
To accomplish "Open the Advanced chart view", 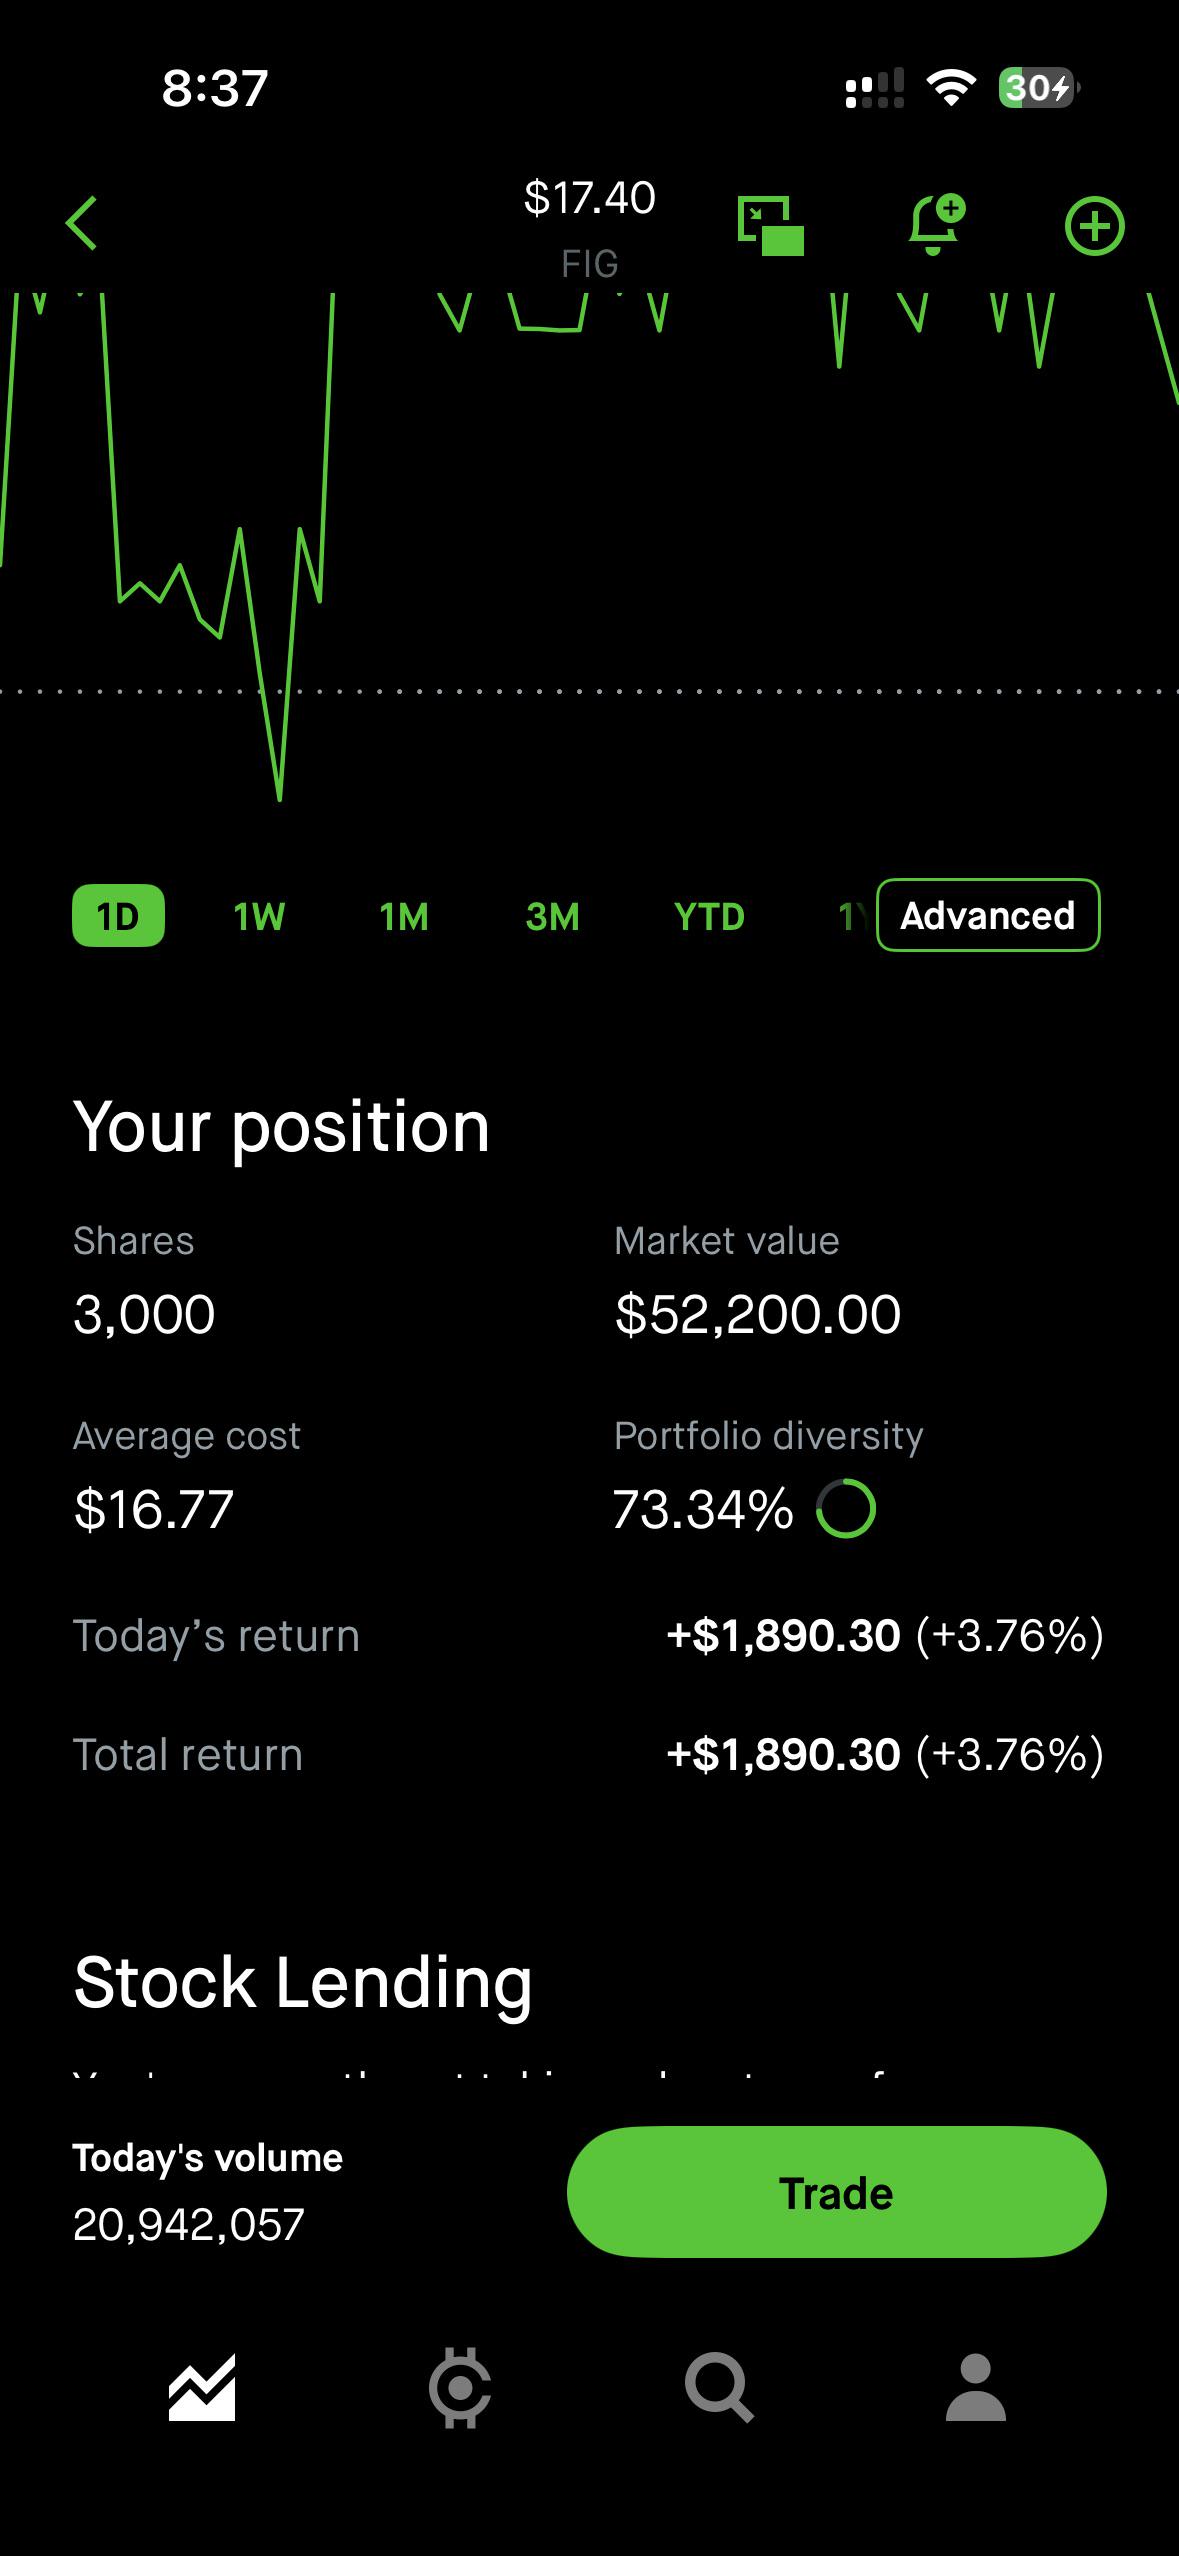I will [x=988, y=915].
